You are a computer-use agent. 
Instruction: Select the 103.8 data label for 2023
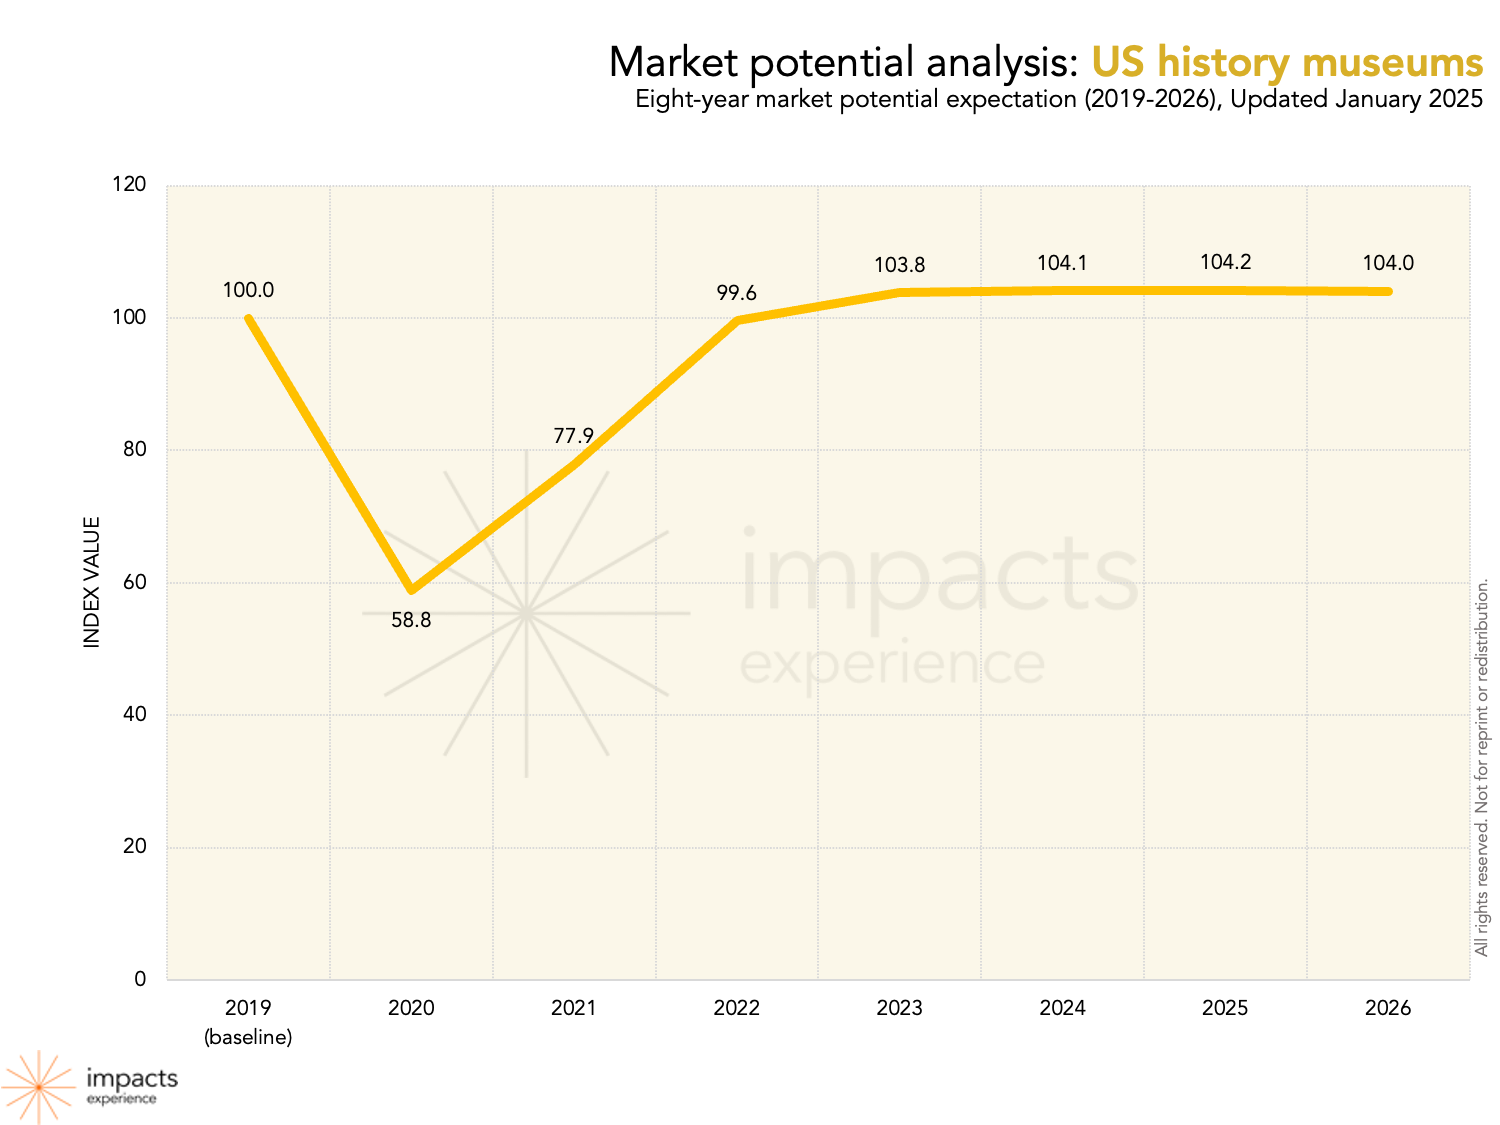899,265
